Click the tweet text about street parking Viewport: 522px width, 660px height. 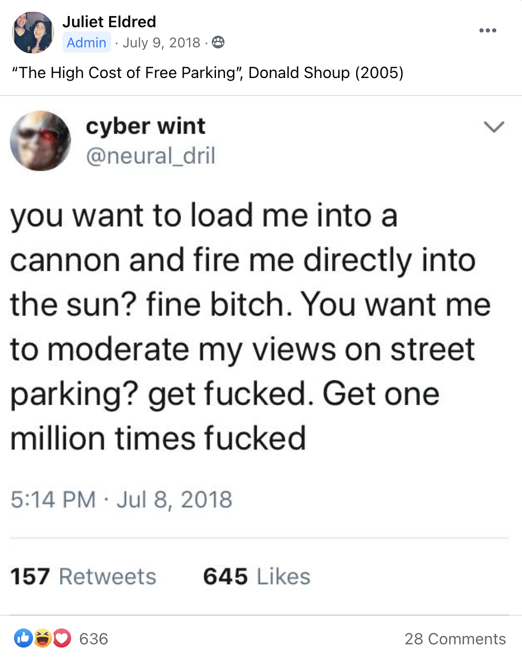(x=250, y=327)
